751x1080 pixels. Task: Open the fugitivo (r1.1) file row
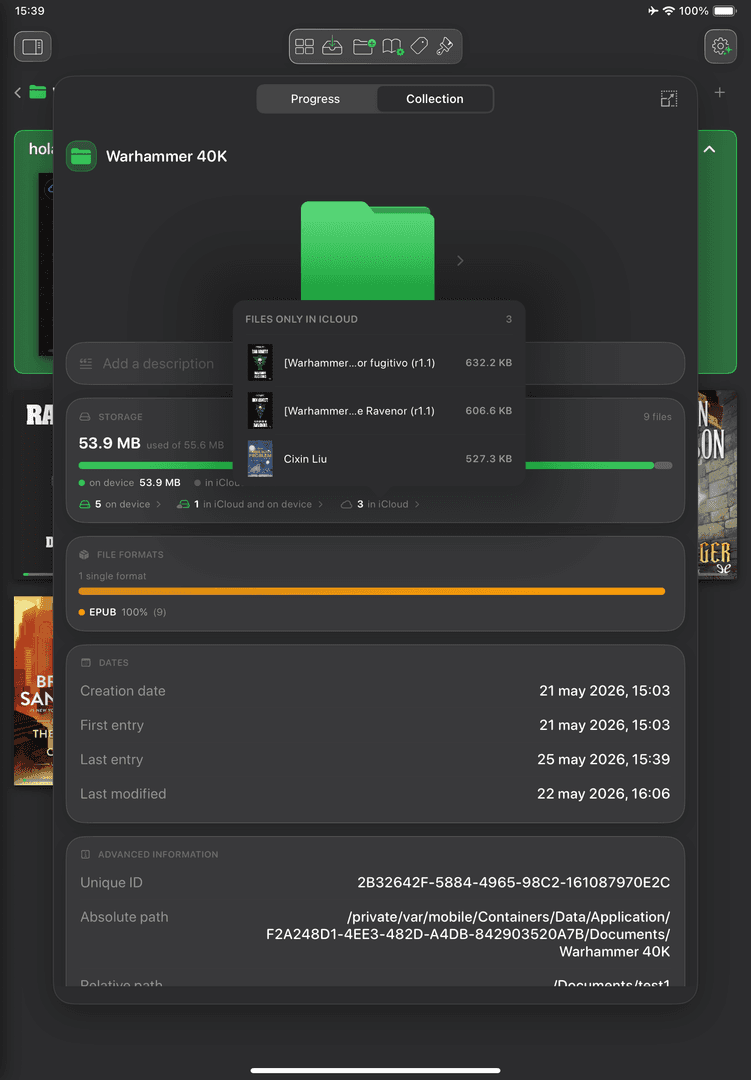[379, 362]
